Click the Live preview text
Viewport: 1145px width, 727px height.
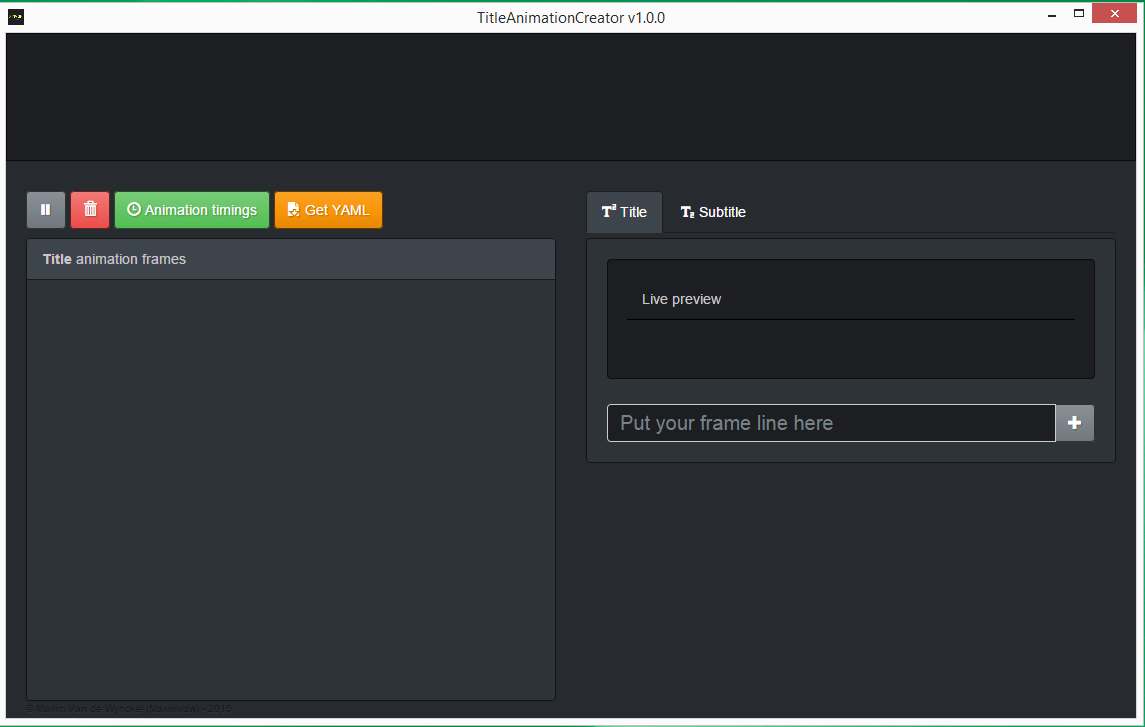pyautogui.click(x=681, y=299)
